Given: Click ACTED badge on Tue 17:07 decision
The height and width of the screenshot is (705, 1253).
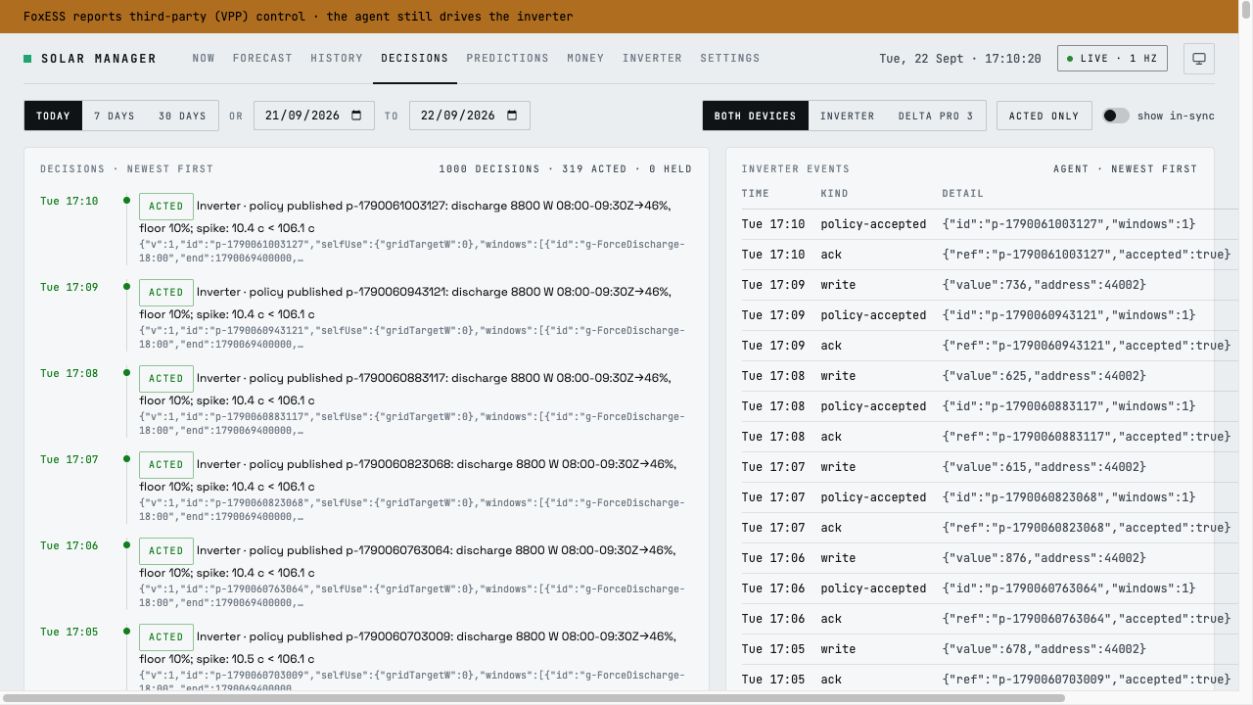Looking at the screenshot, I should (x=166, y=464).
